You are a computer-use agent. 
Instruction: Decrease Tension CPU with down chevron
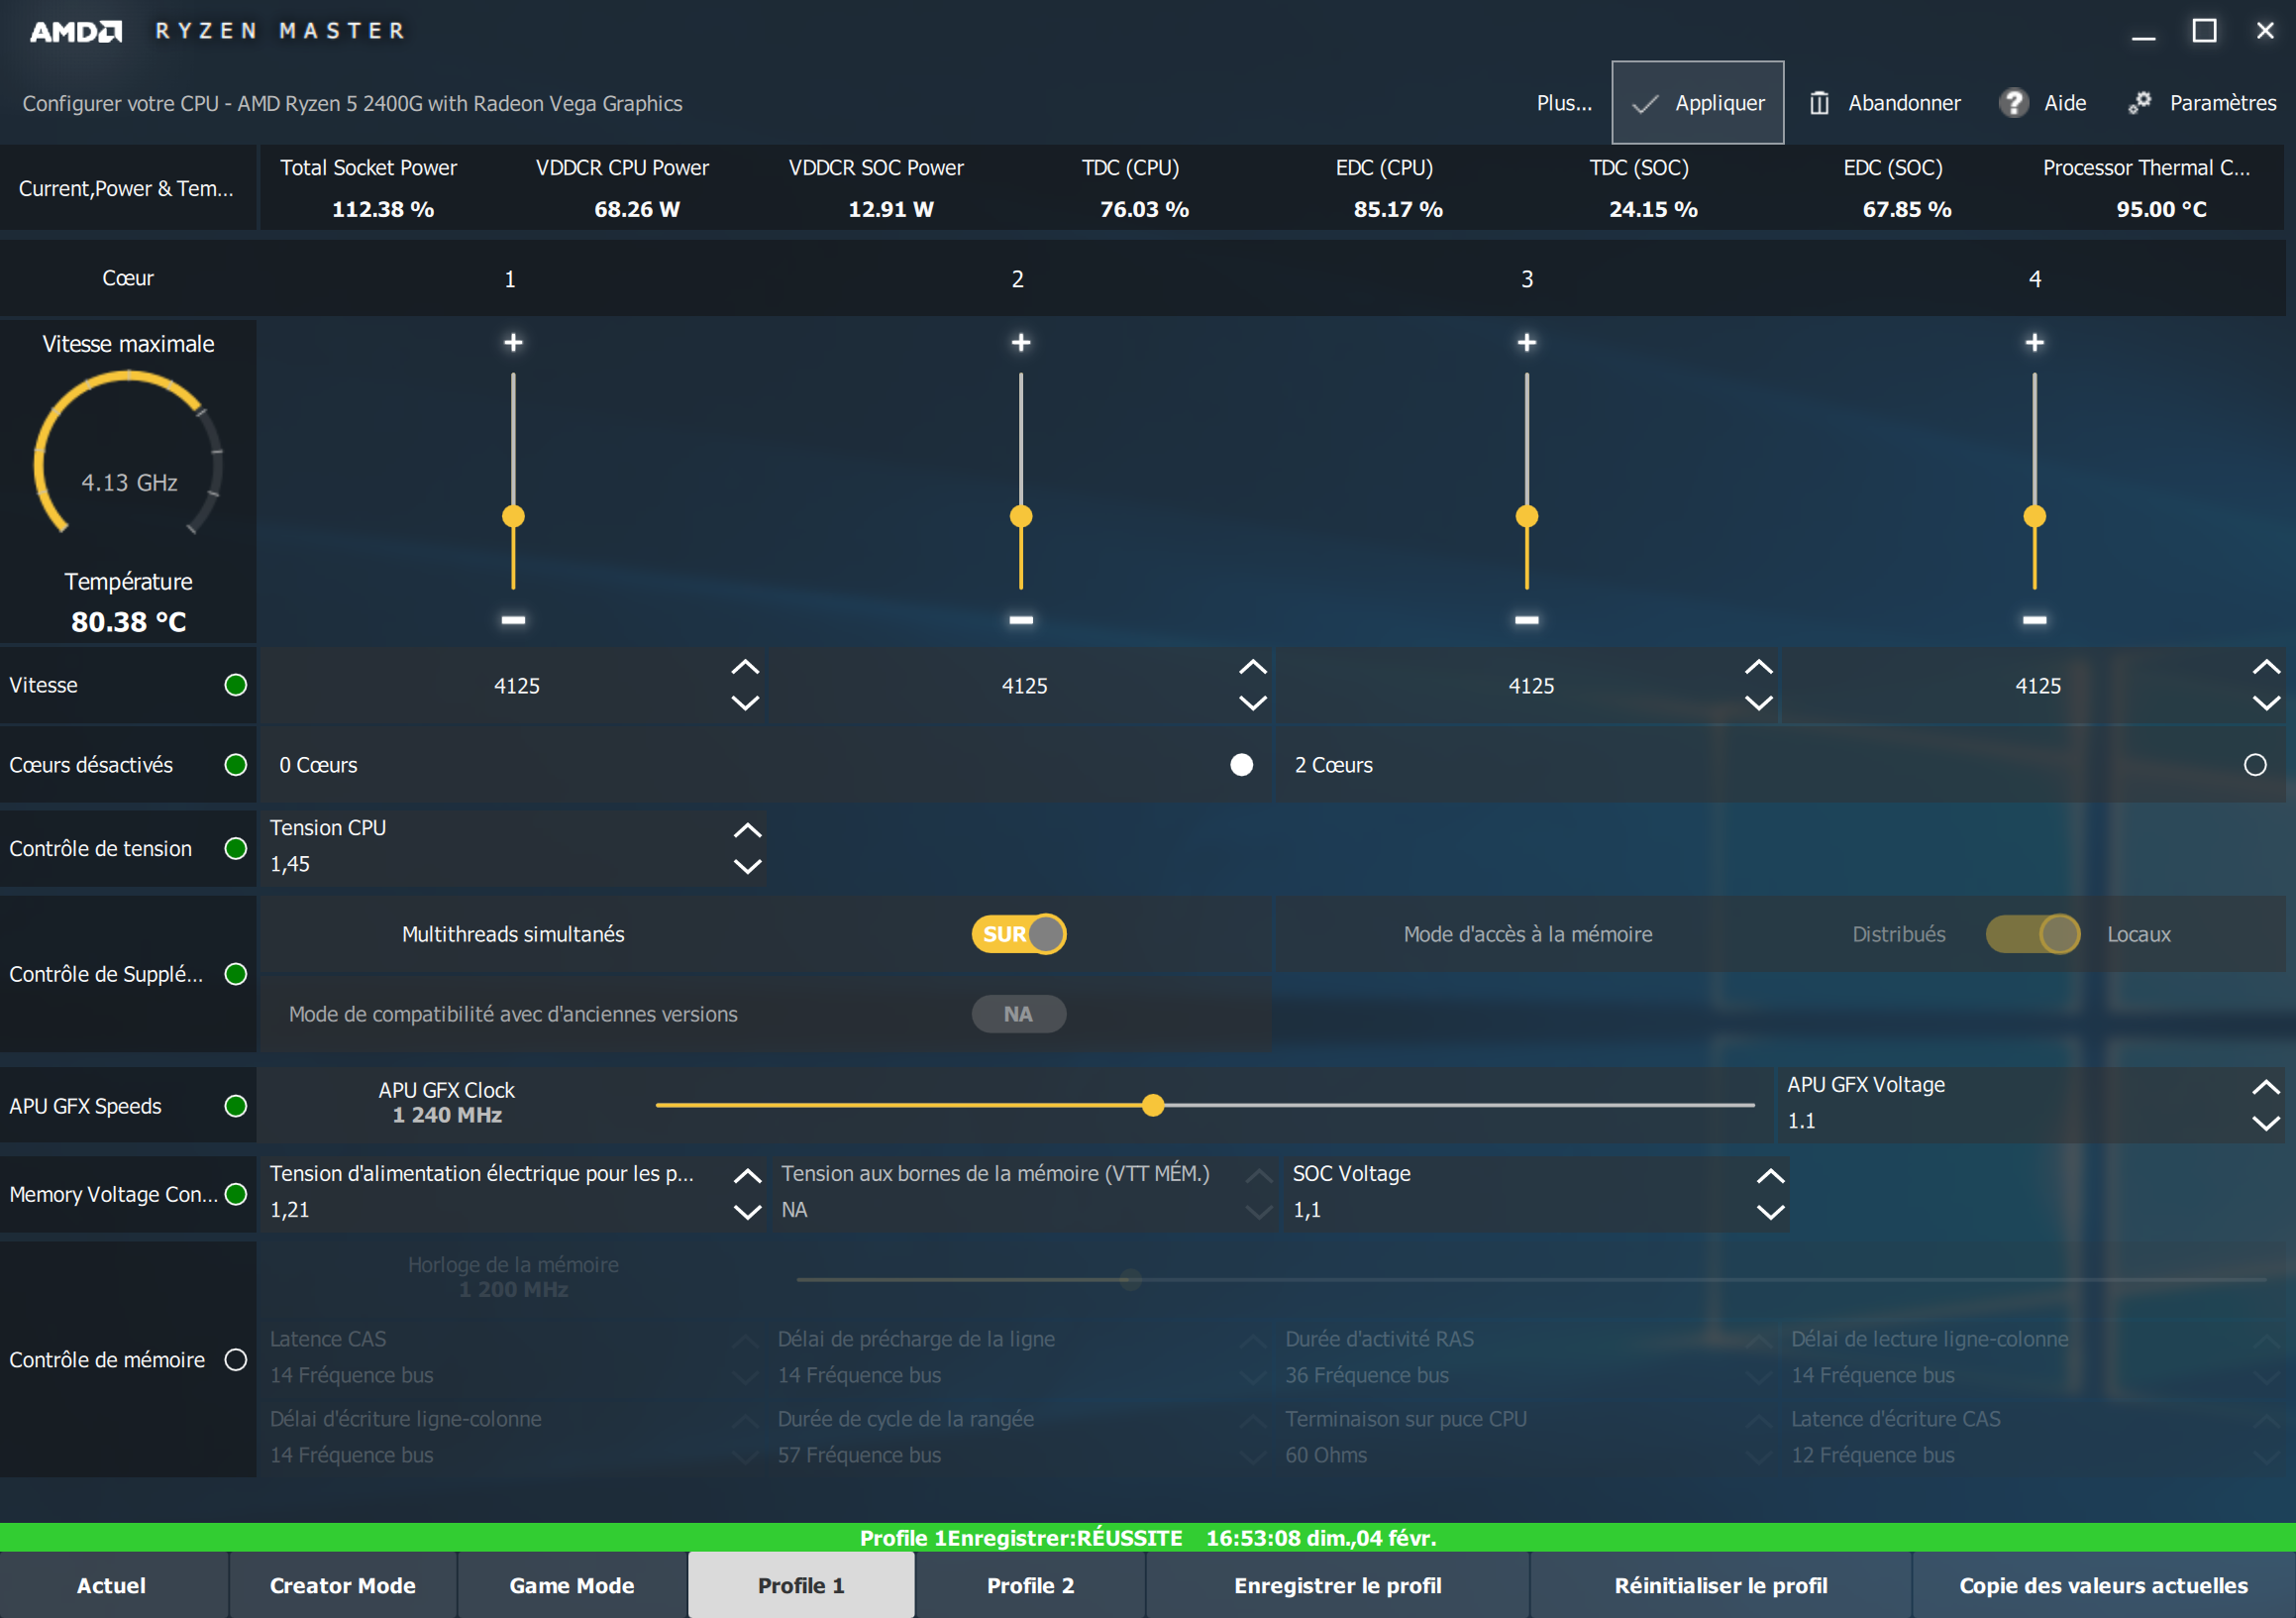(747, 866)
